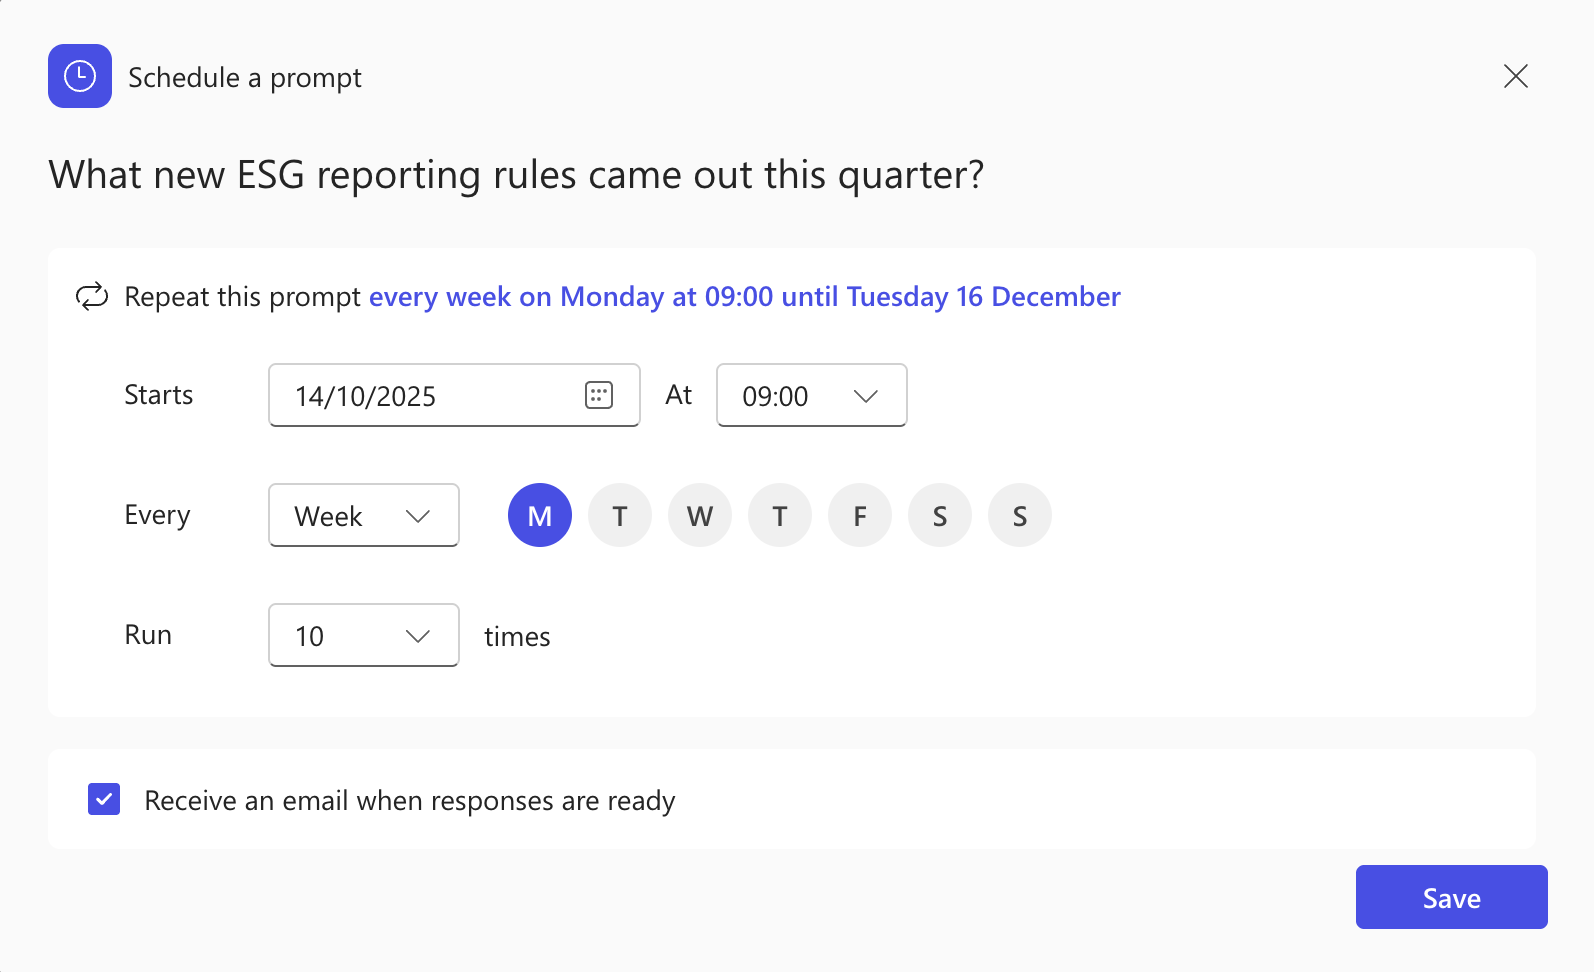Select Tuesday in the day picker
This screenshot has width=1594, height=972.
click(620, 515)
